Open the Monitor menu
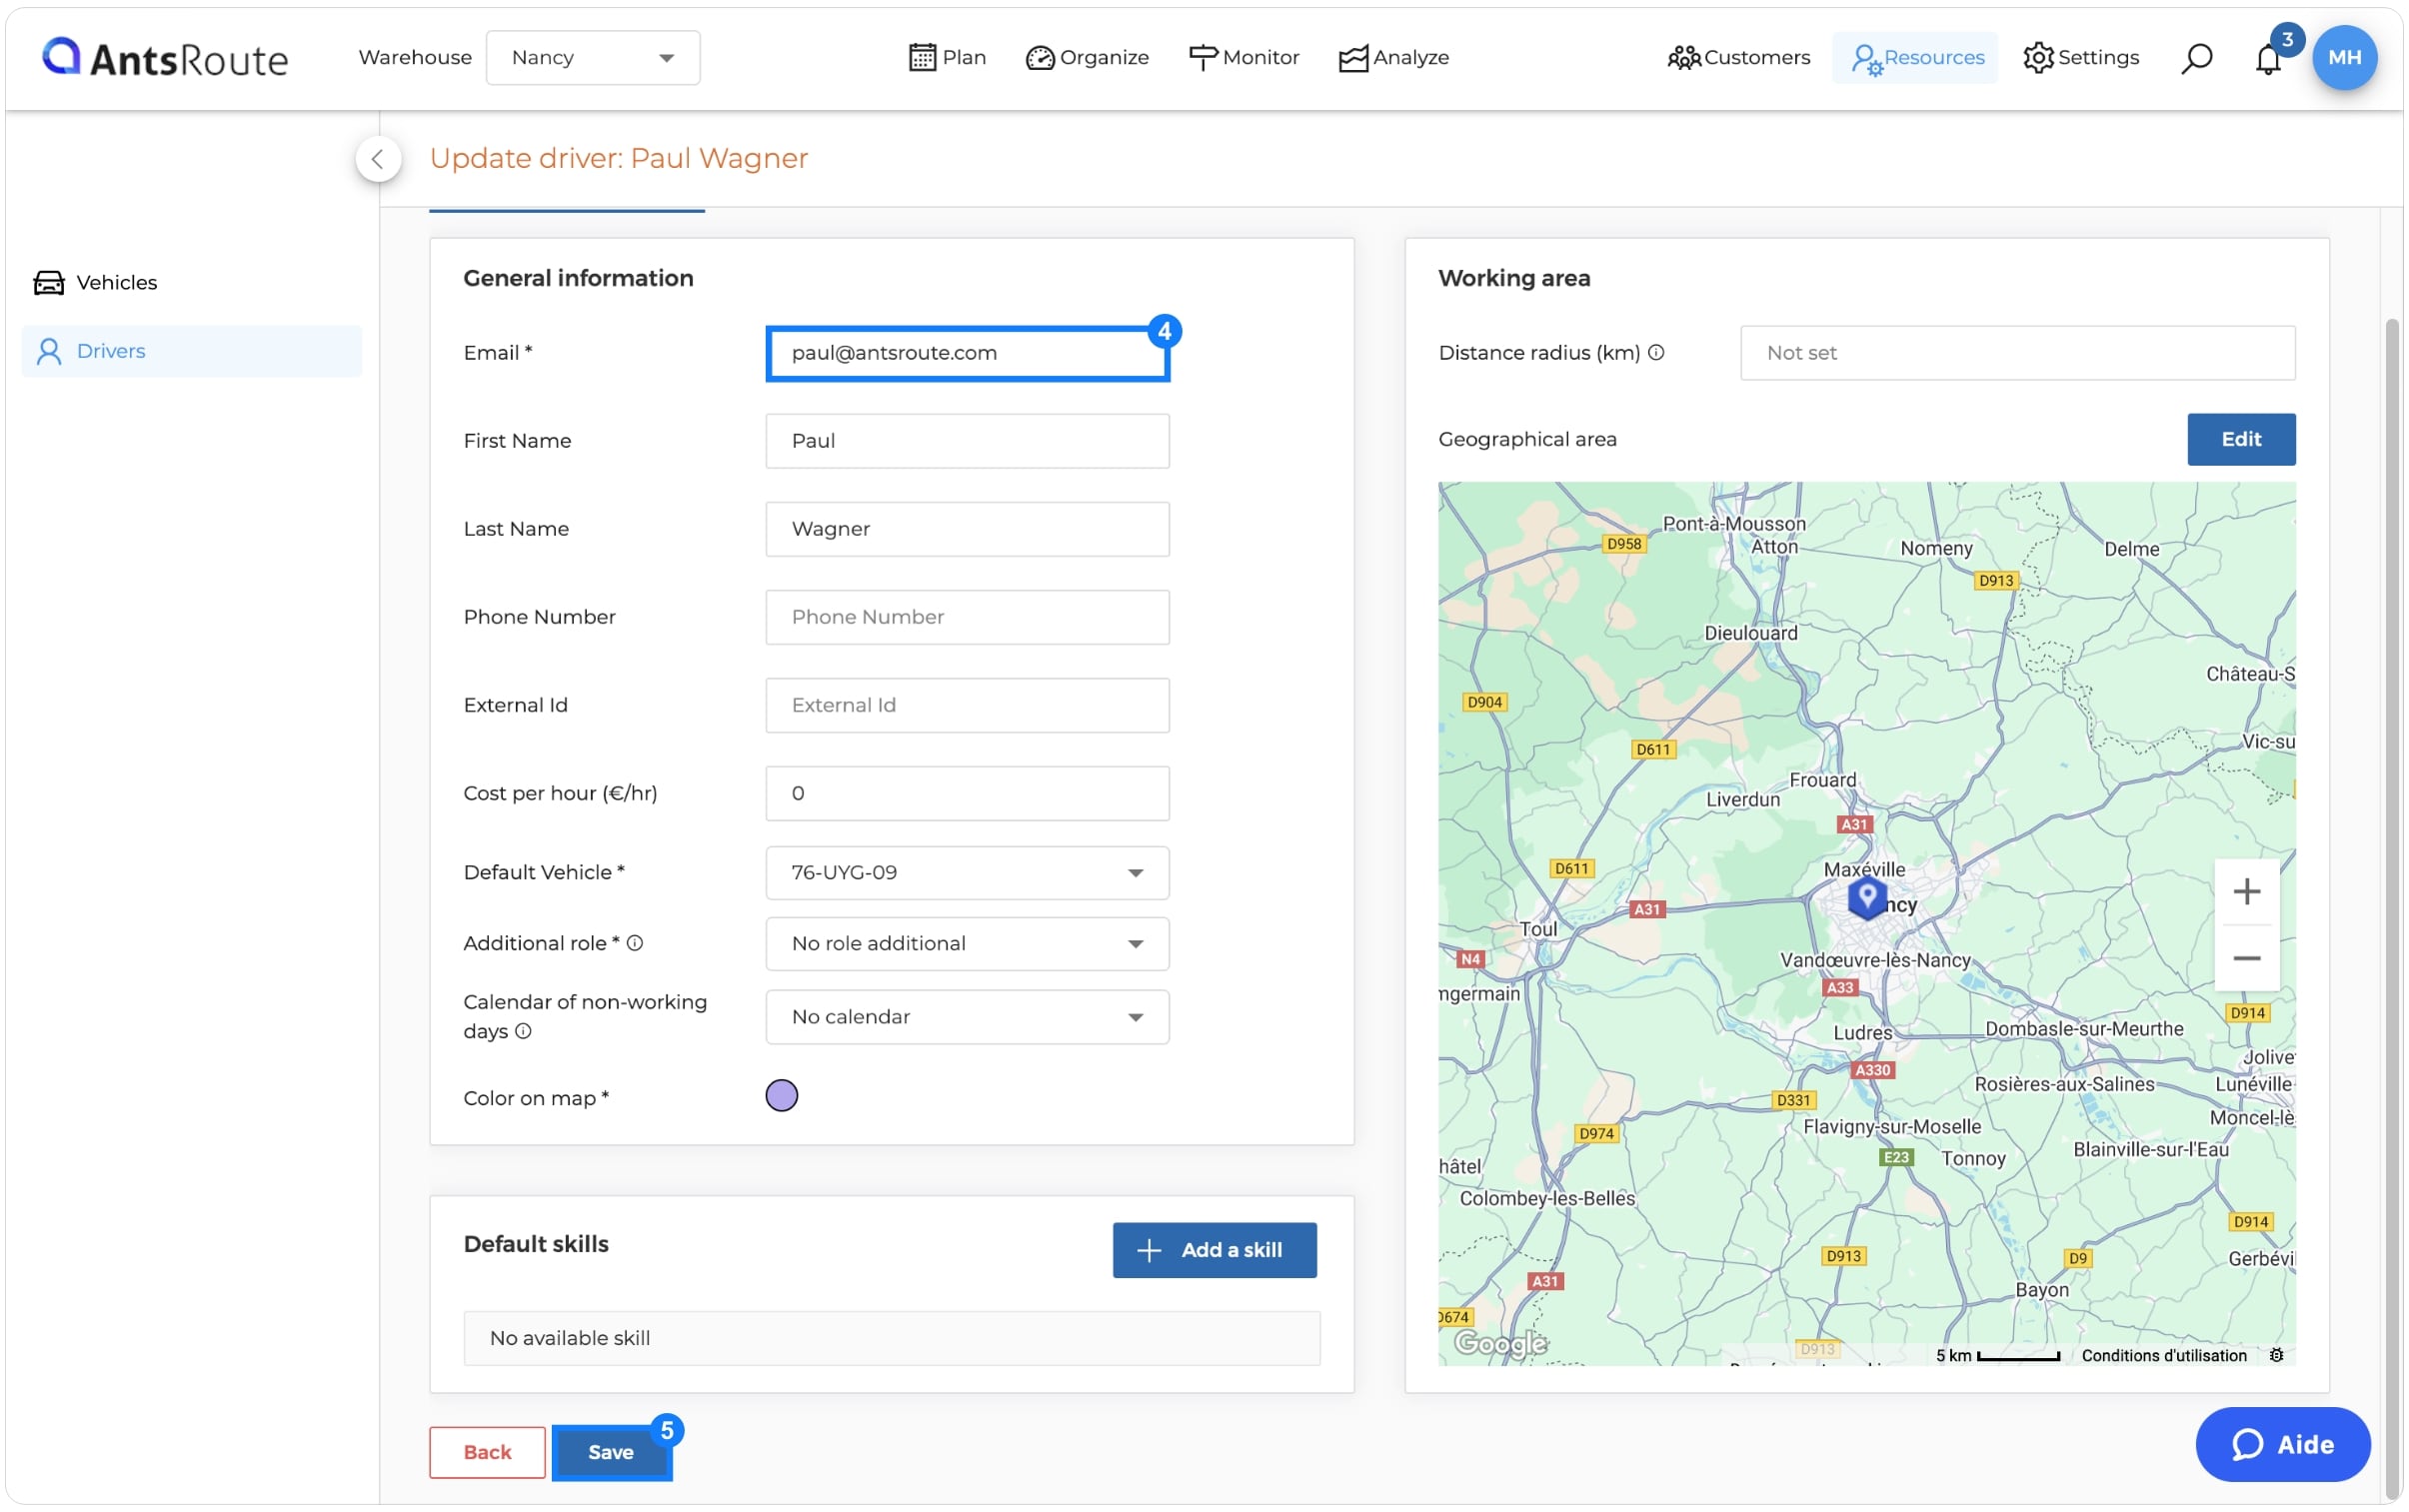This screenshot has width=2409, height=1512. [1243, 58]
